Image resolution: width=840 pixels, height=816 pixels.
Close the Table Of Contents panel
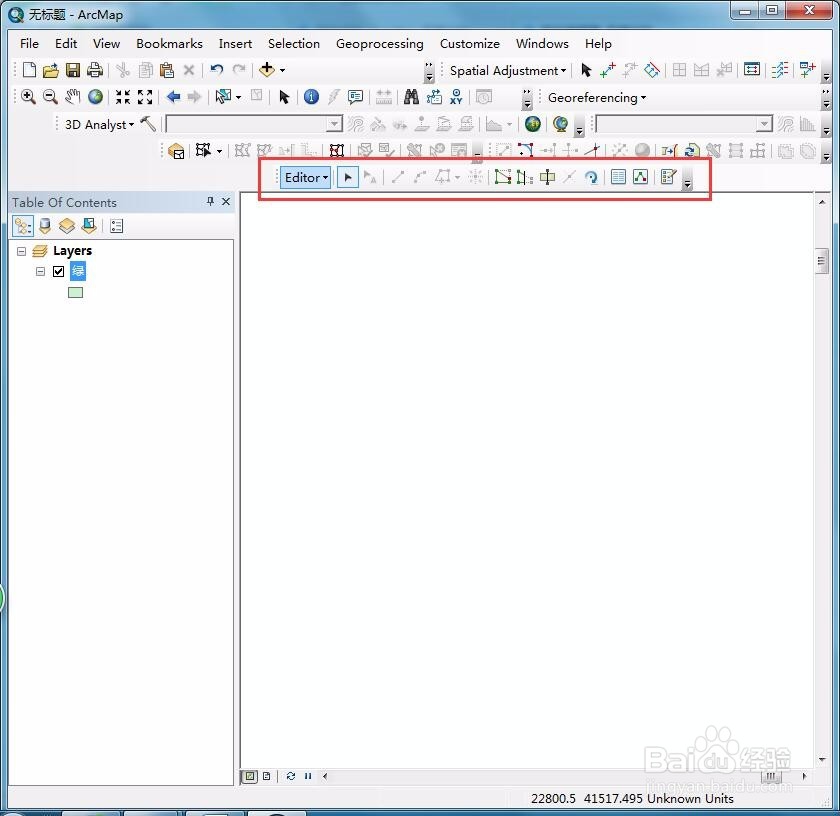point(226,201)
